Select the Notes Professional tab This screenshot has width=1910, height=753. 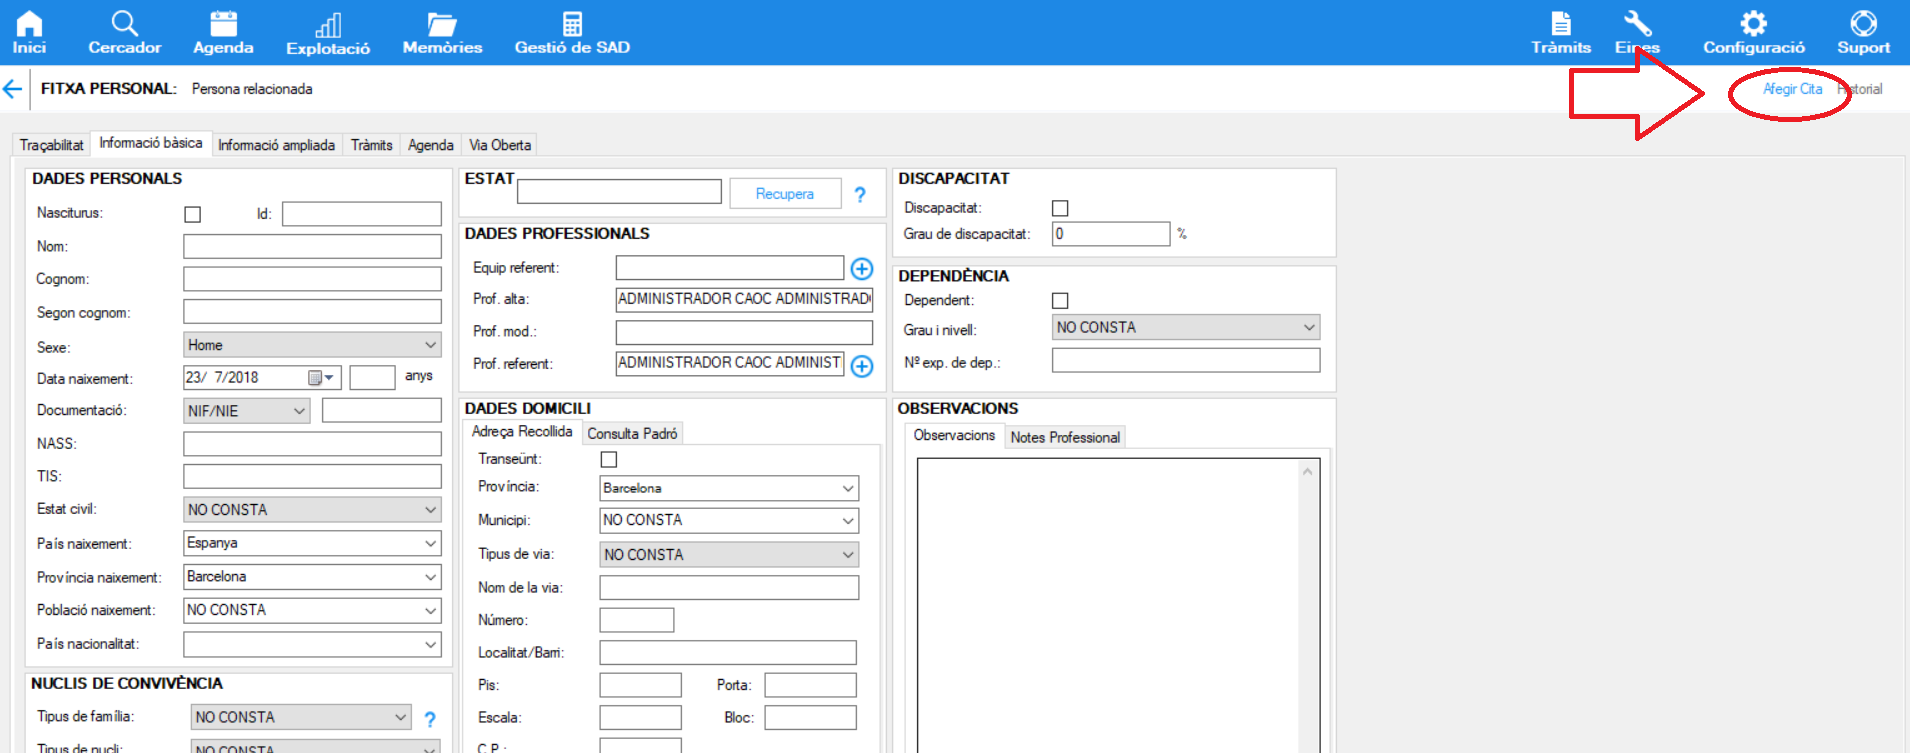(x=1064, y=437)
